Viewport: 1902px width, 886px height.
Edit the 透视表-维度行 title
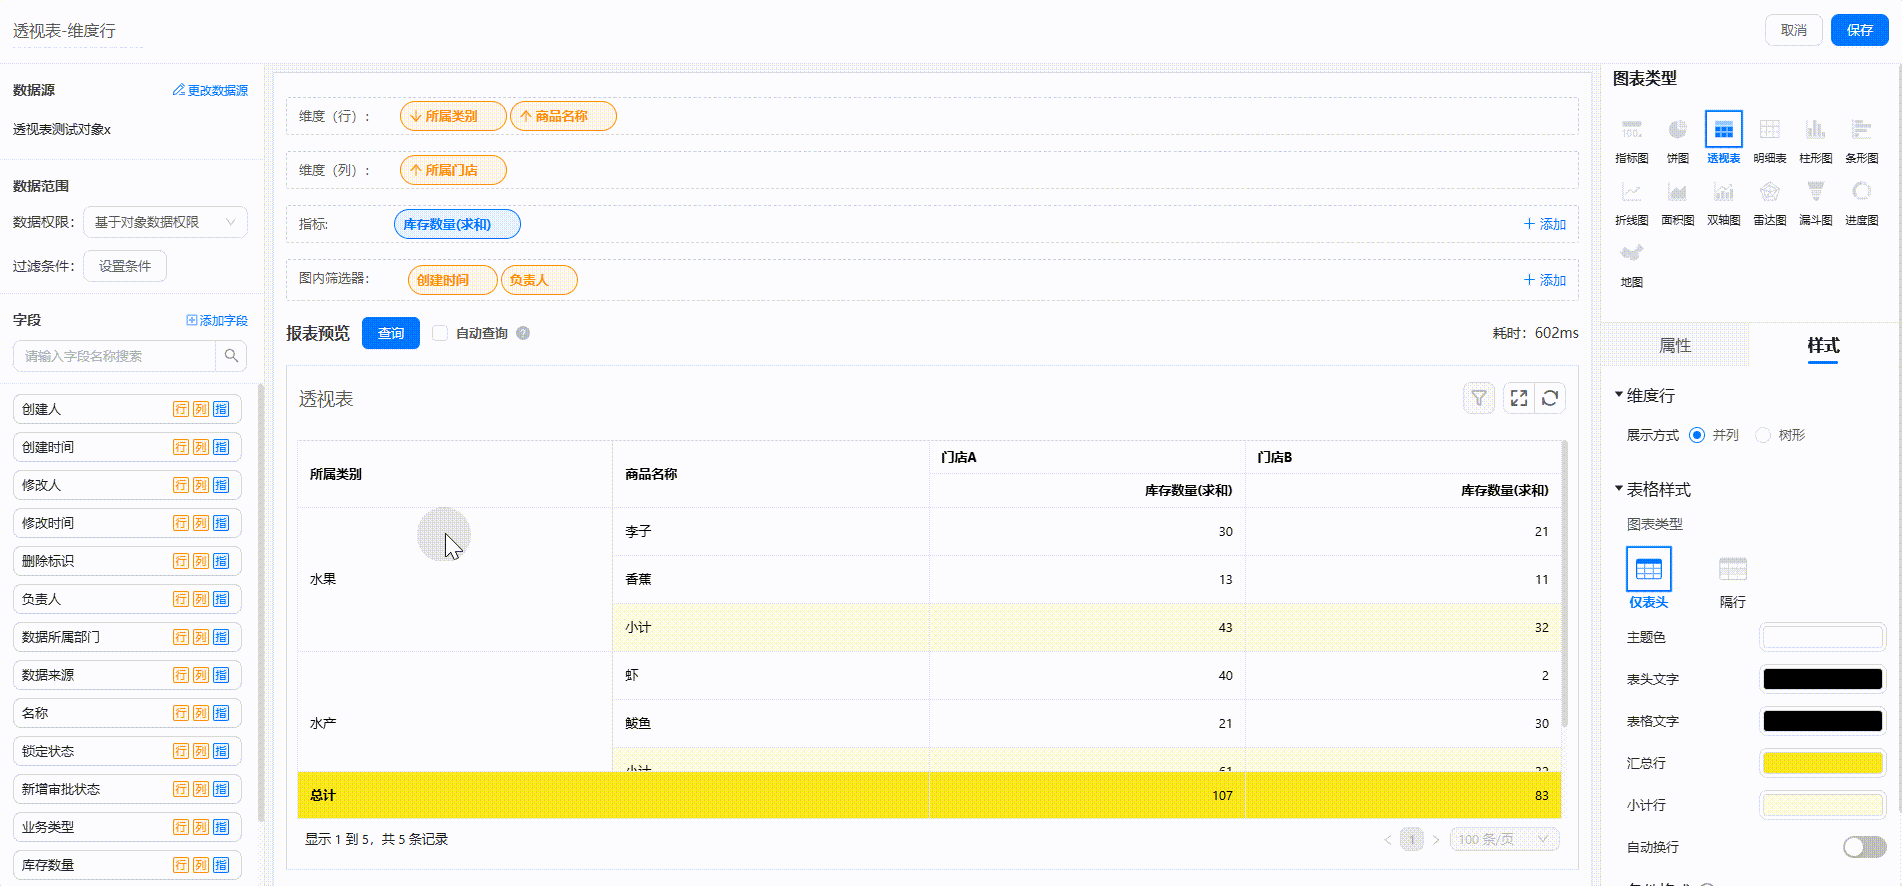[x=77, y=31]
